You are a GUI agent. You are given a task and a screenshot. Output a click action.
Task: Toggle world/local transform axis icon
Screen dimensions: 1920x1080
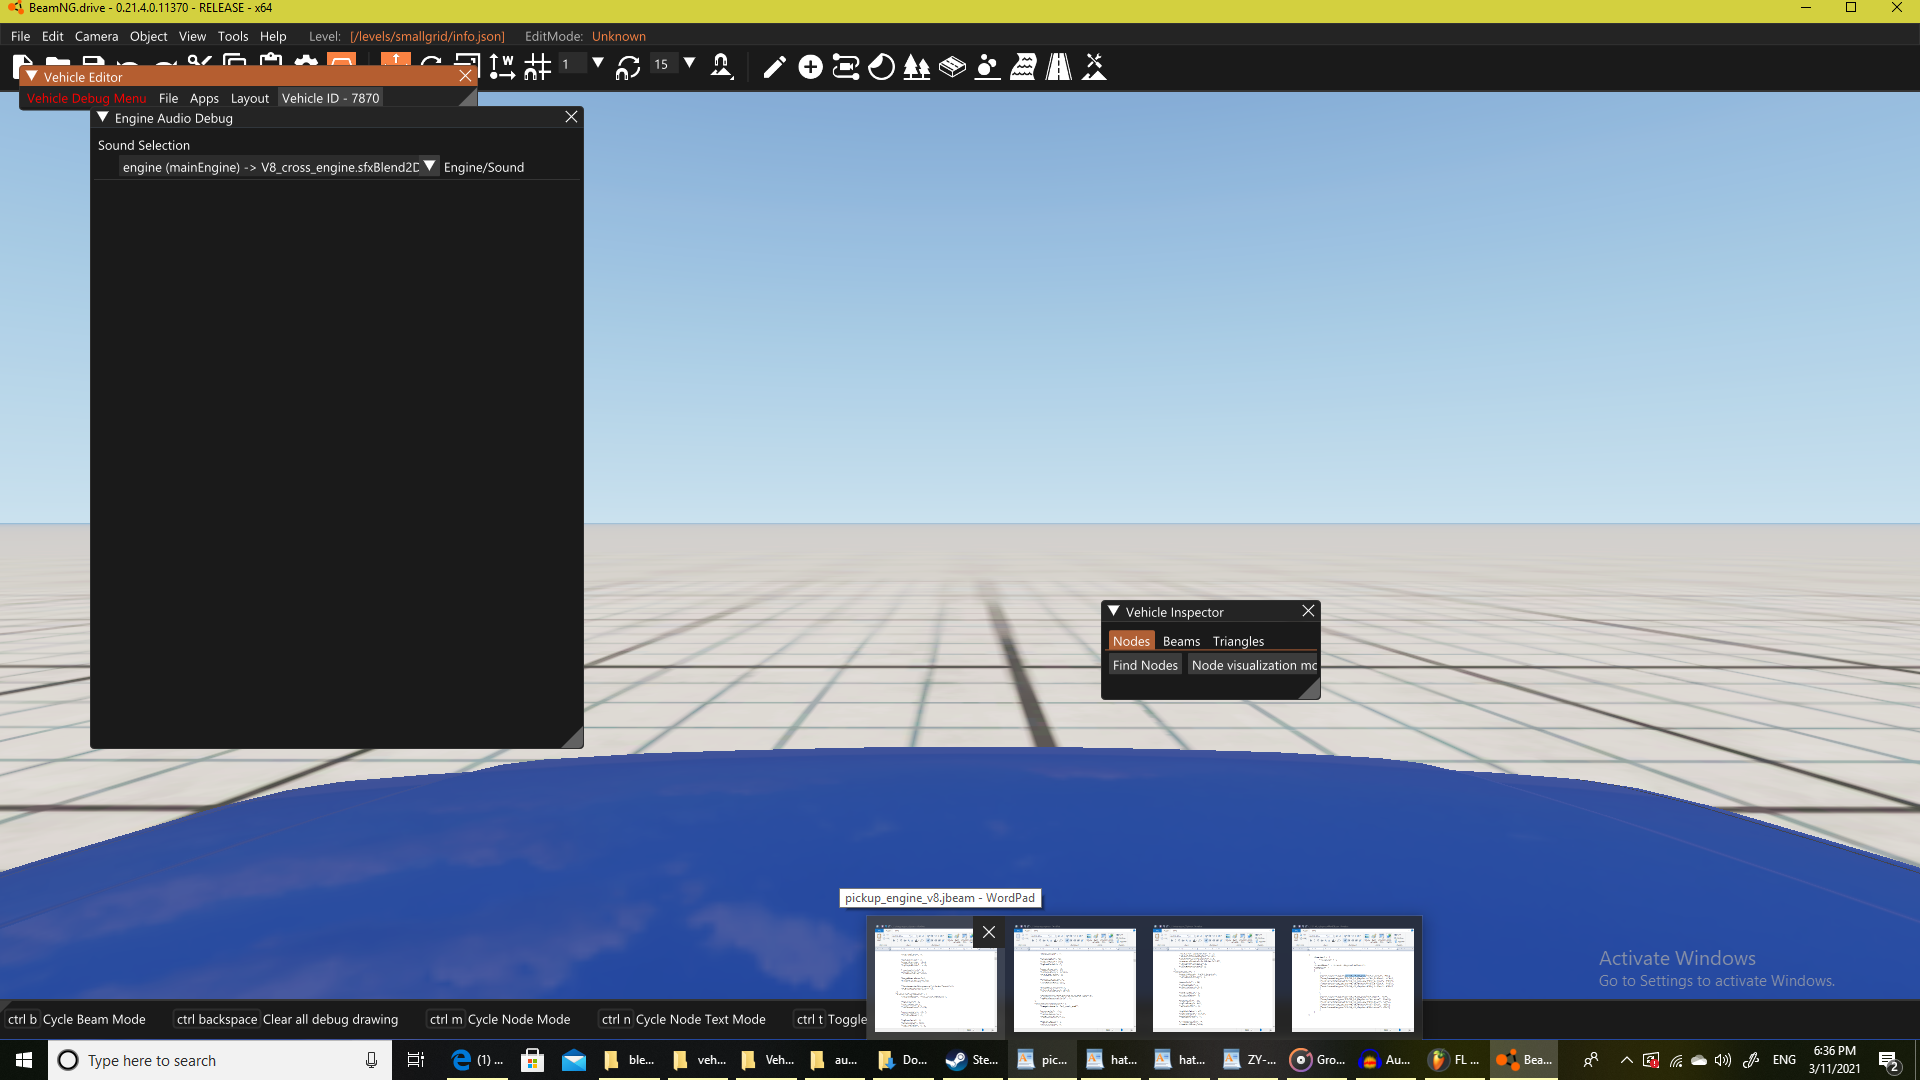pyautogui.click(x=502, y=67)
